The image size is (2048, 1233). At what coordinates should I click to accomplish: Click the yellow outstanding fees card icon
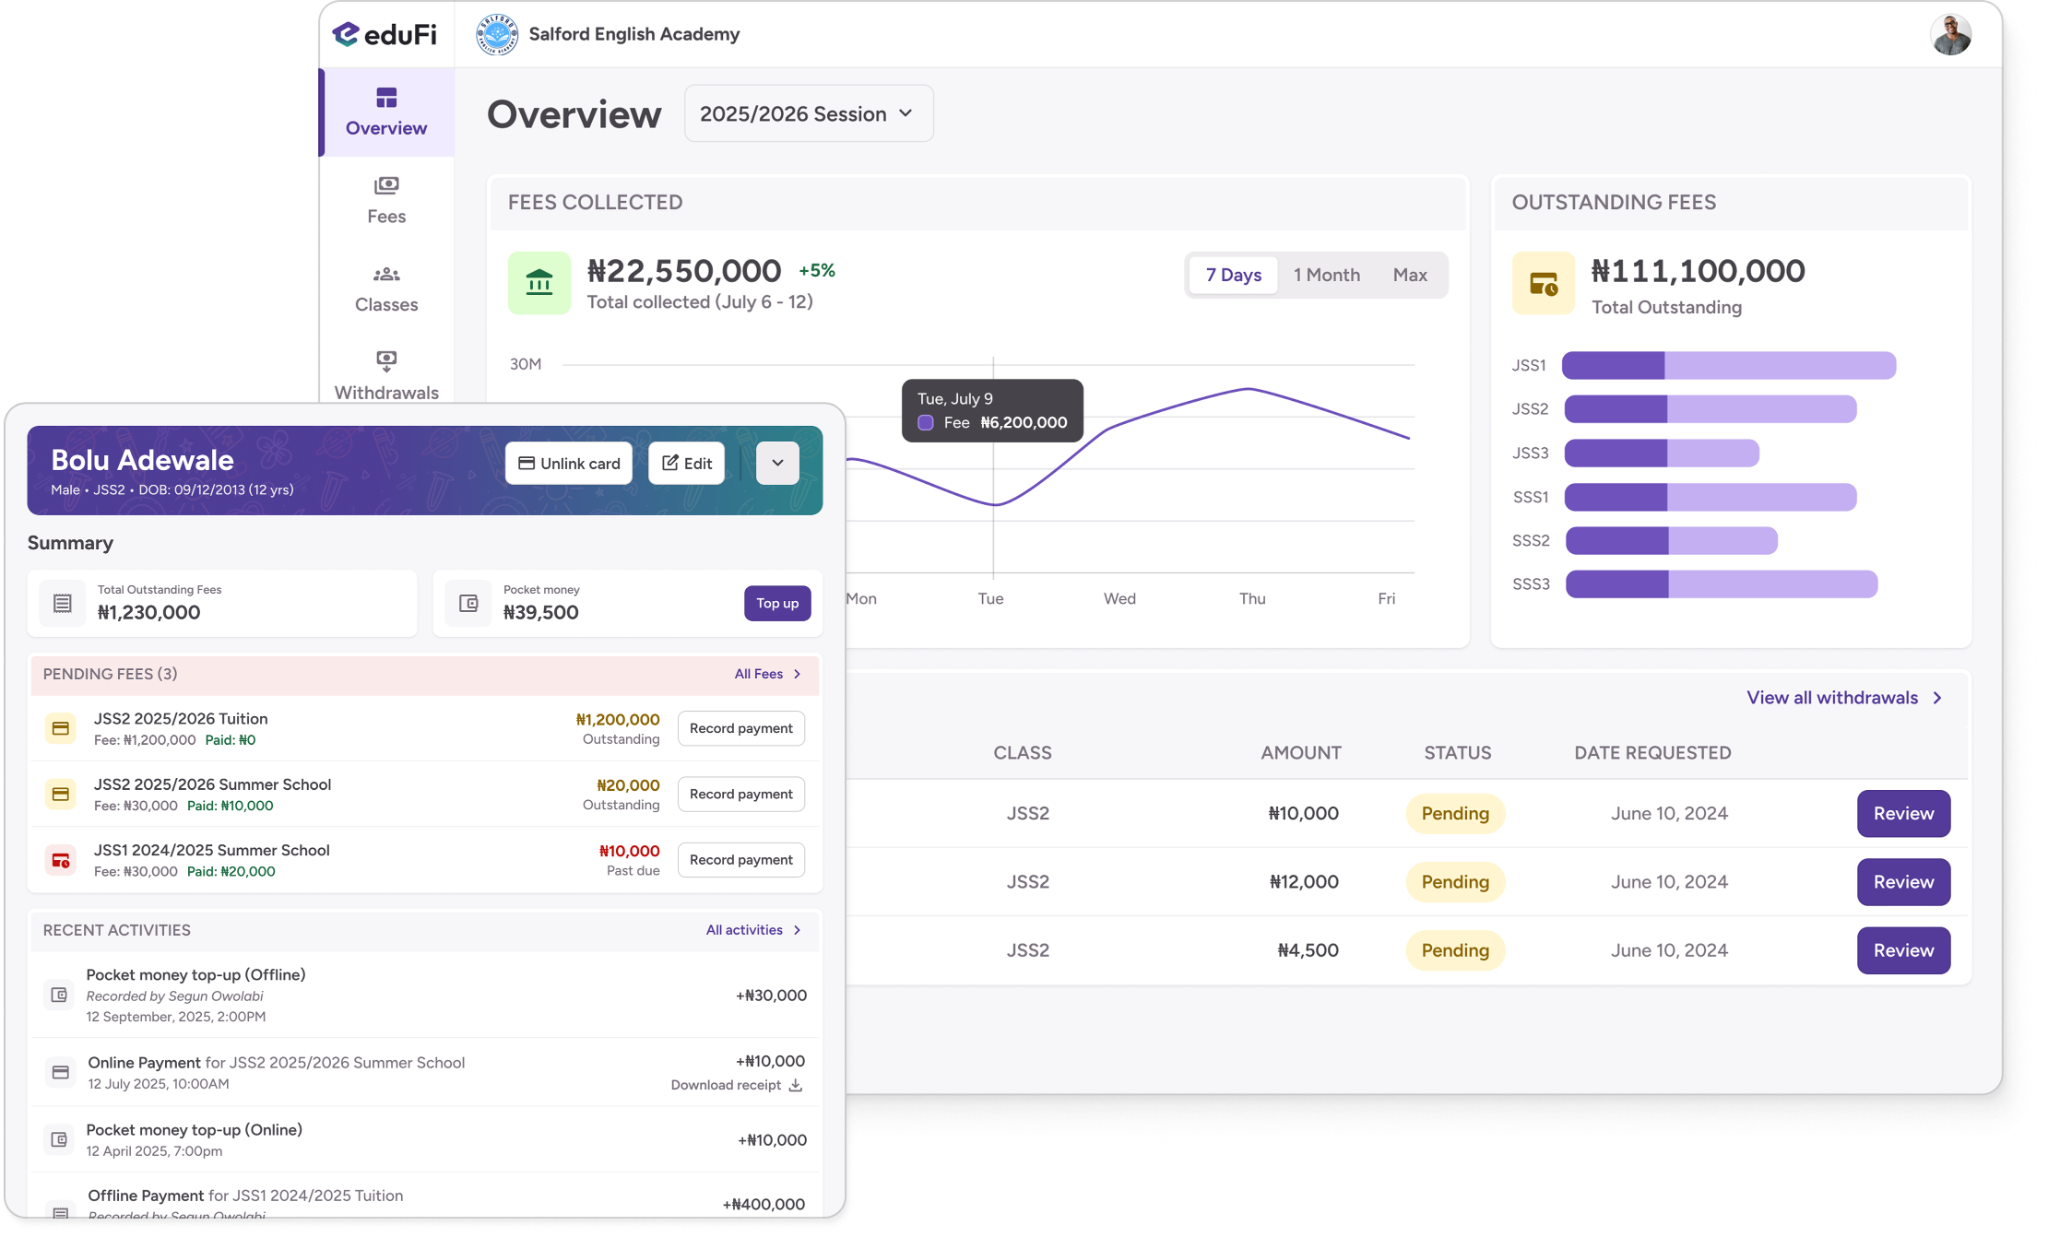(1543, 283)
